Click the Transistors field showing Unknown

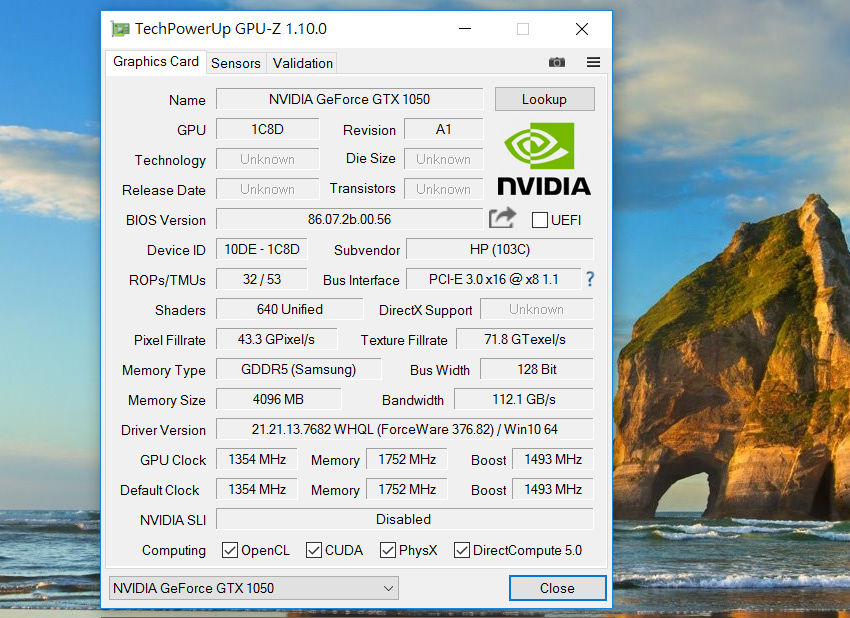pos(443,189)
